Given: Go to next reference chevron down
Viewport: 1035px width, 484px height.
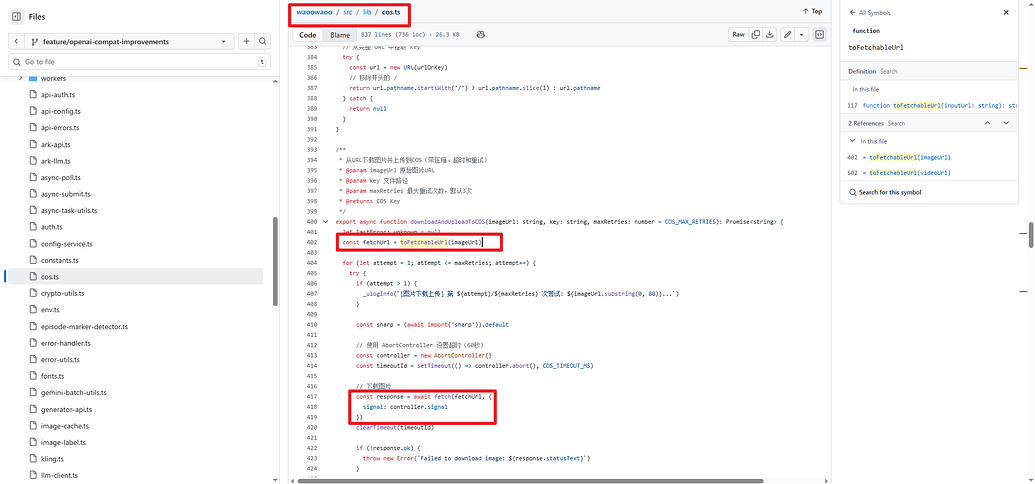Looking at the screenshot, I should (1006, 123).
